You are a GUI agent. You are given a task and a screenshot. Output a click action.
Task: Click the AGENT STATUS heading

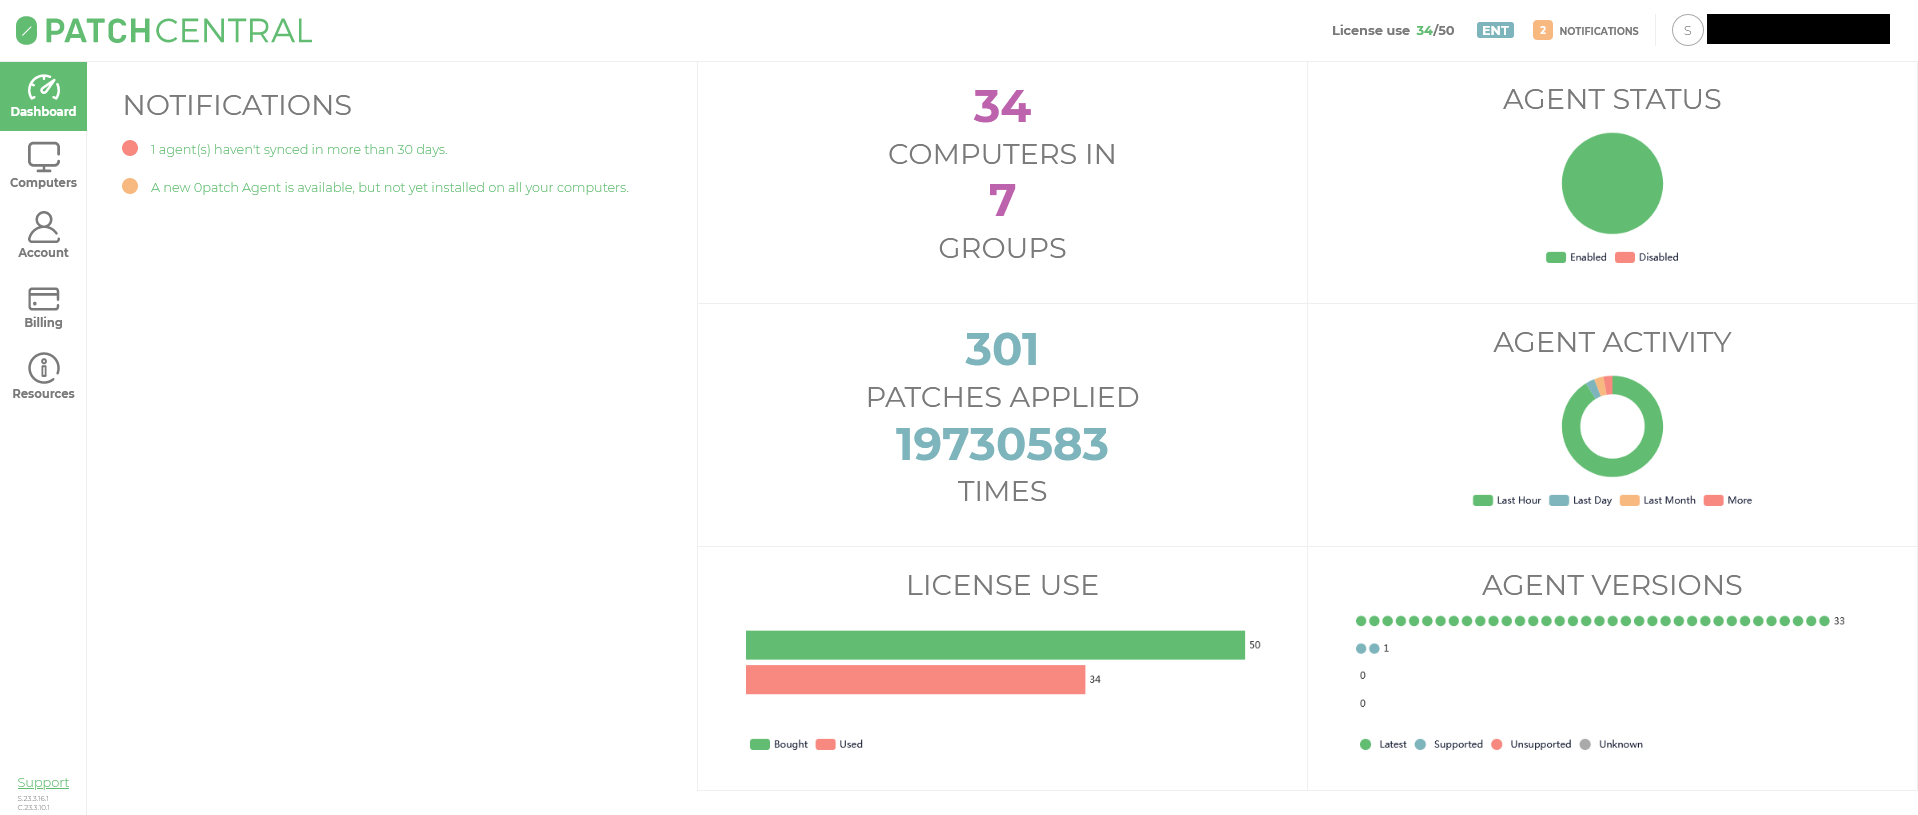[1612, 99]
